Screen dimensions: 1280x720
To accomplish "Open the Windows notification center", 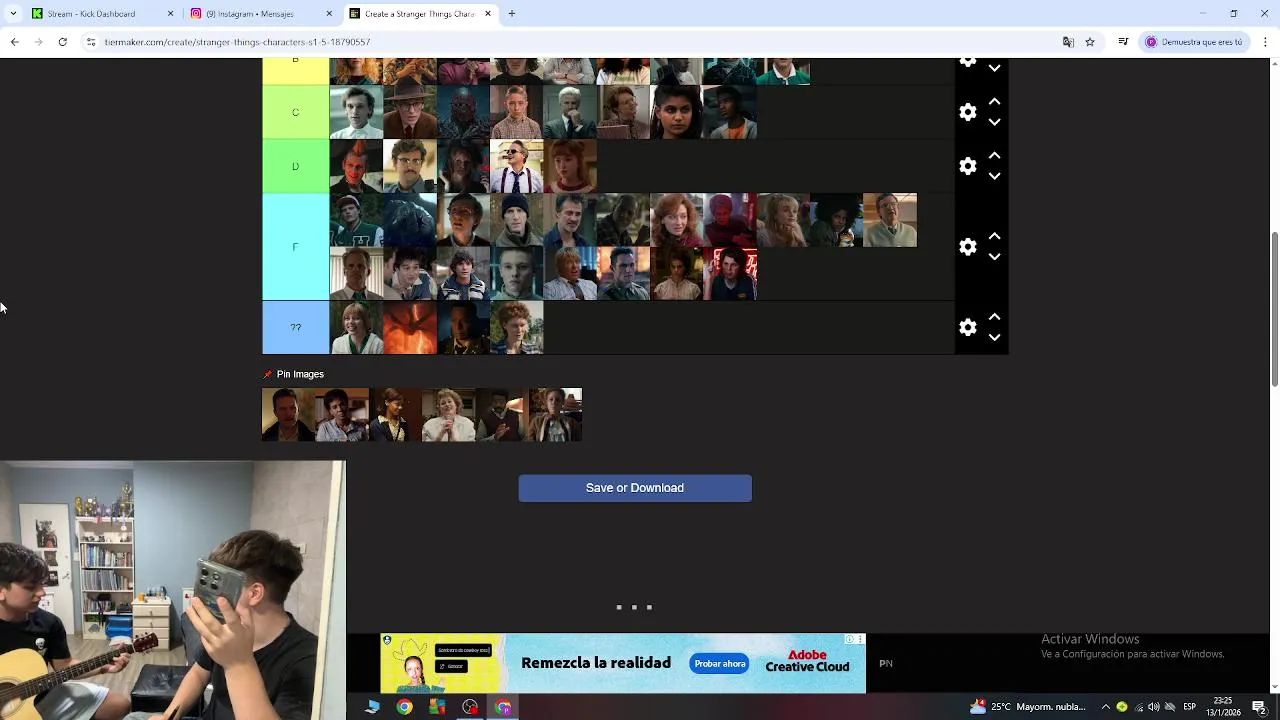I will 1259,707.
